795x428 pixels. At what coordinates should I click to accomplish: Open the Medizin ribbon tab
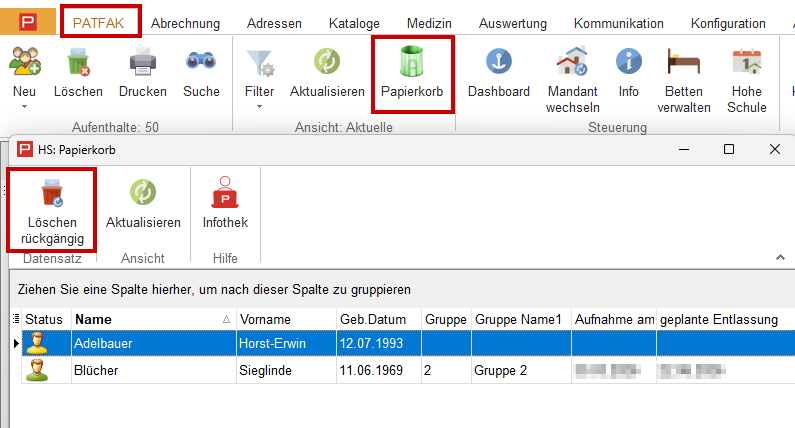428,23
